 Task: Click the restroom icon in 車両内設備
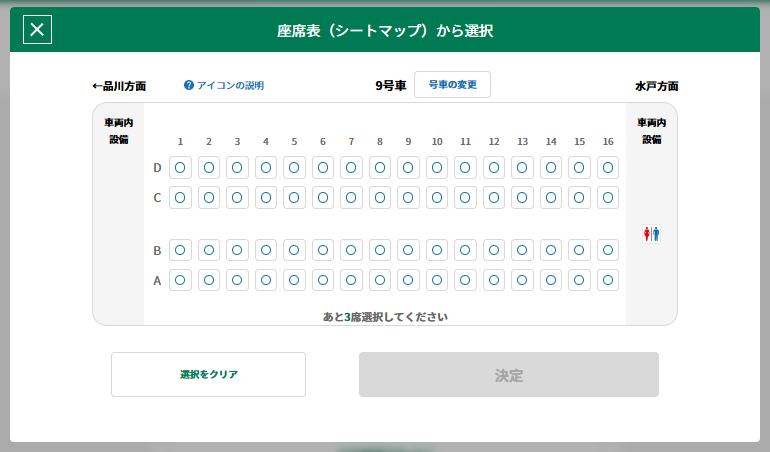click(652, 234)
